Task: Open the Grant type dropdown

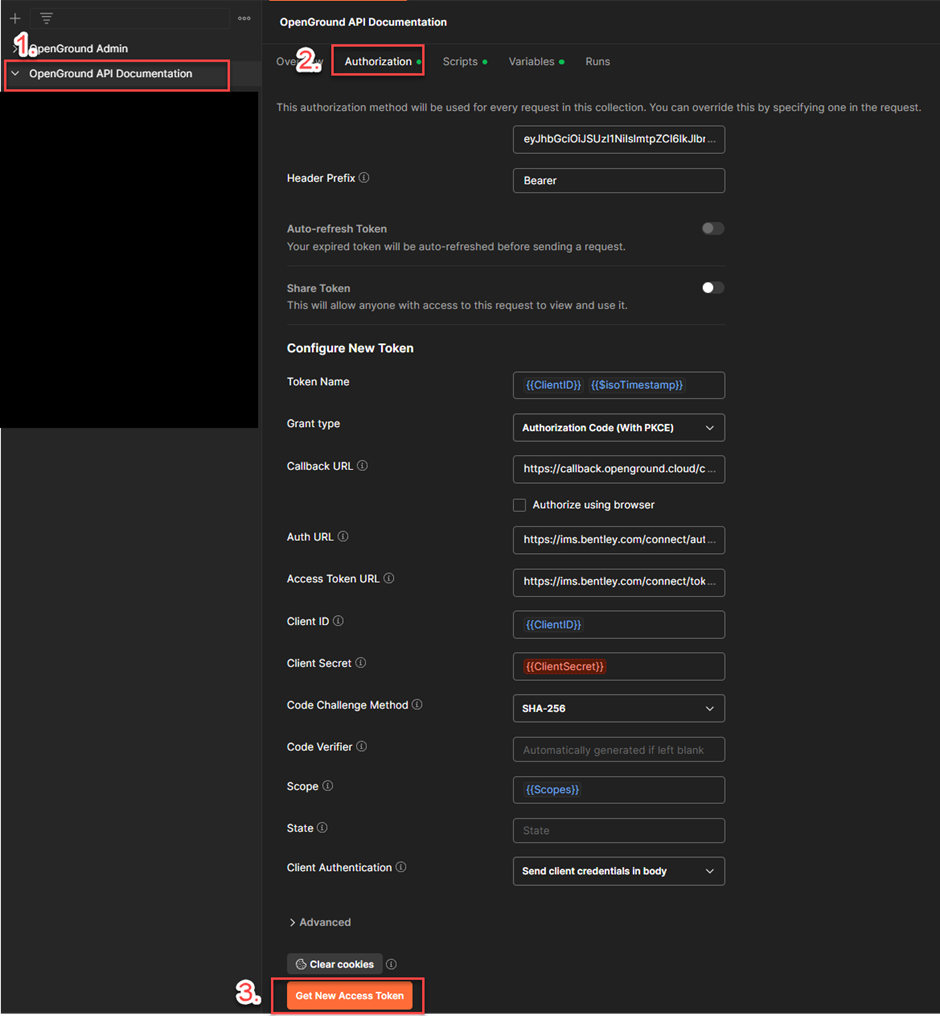Action: point(619,428)
